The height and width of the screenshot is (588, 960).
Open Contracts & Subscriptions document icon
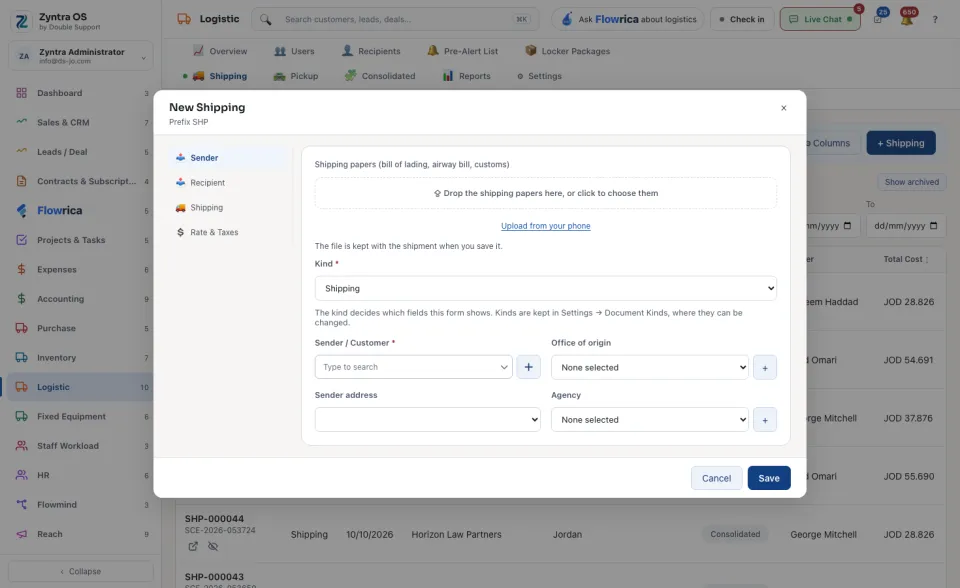click(21, 181)
